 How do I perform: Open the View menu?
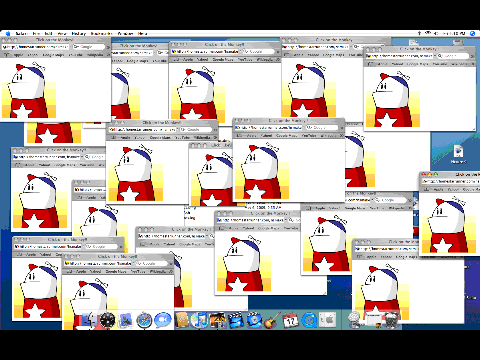tap(62, 33)
